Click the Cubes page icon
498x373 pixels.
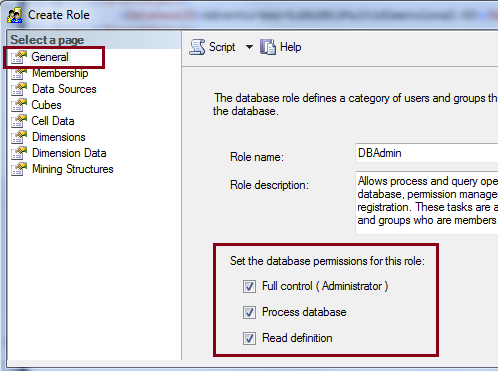coord(19,105)
